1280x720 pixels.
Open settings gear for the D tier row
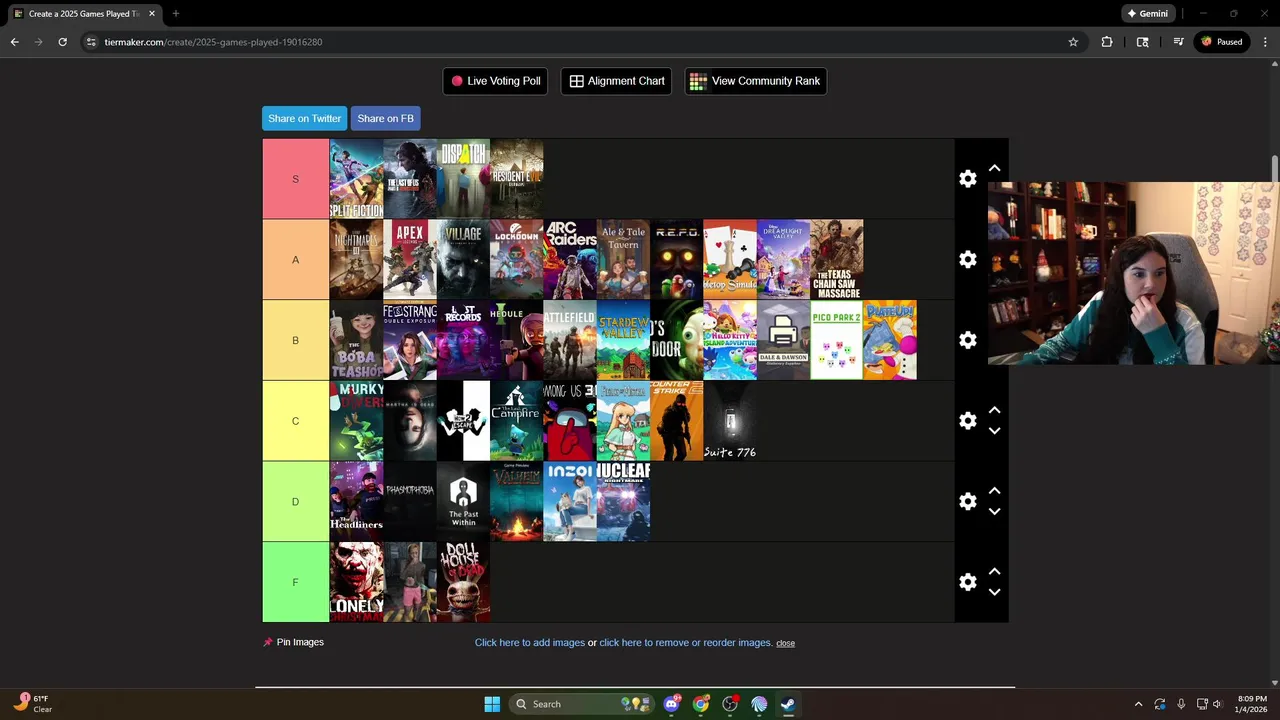967,501
